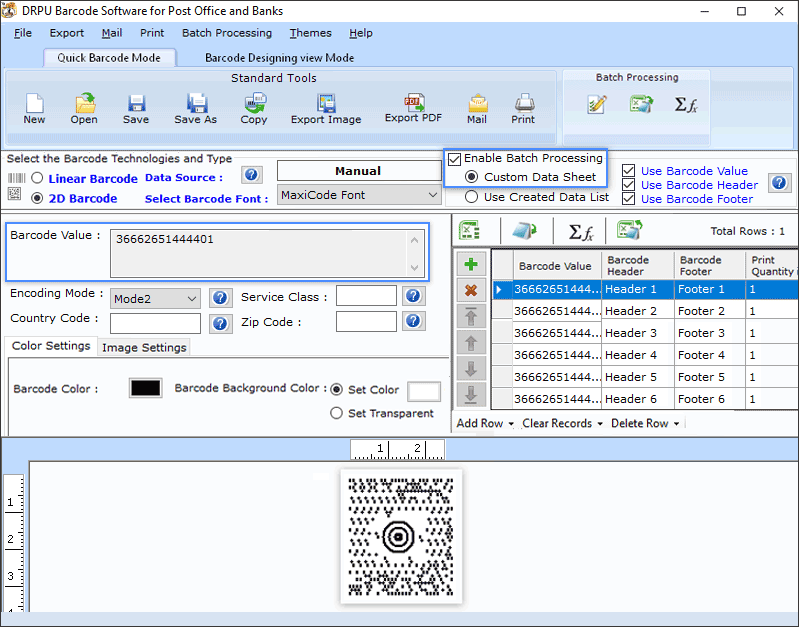Select Custom Data Sheet radio option

(471, 177)
